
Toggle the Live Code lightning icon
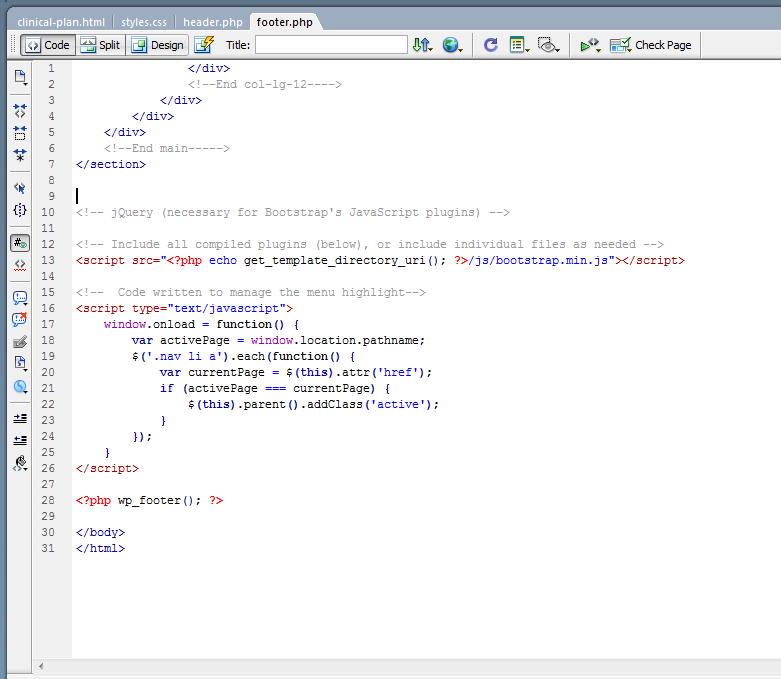pos(204,45)
